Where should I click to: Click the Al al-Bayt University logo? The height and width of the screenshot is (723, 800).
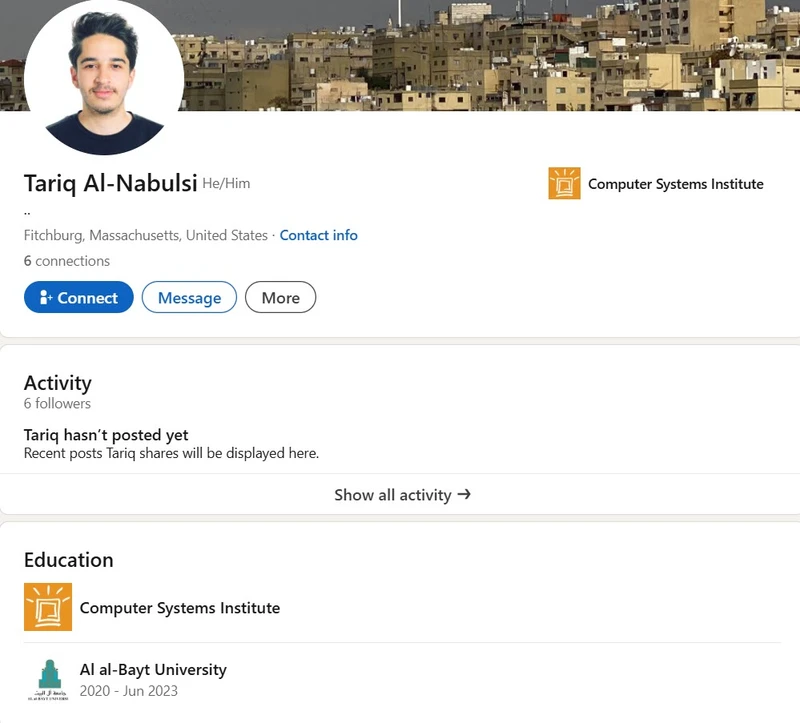coord(48,680)
